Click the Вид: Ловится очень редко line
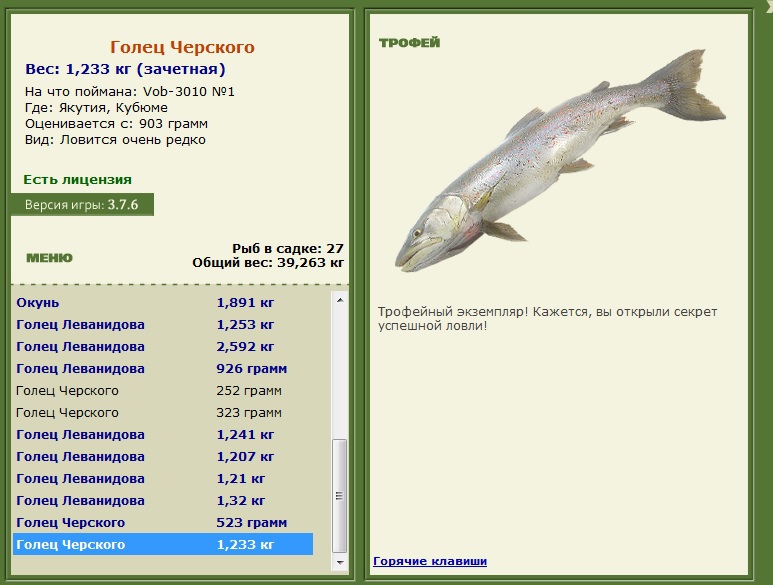This screenshot has height=585, width=773. click(115, 140)
